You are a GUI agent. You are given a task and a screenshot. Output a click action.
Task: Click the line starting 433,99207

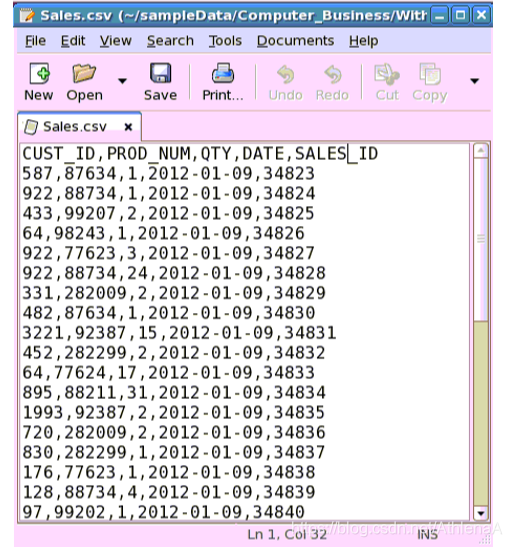point(169,213)
